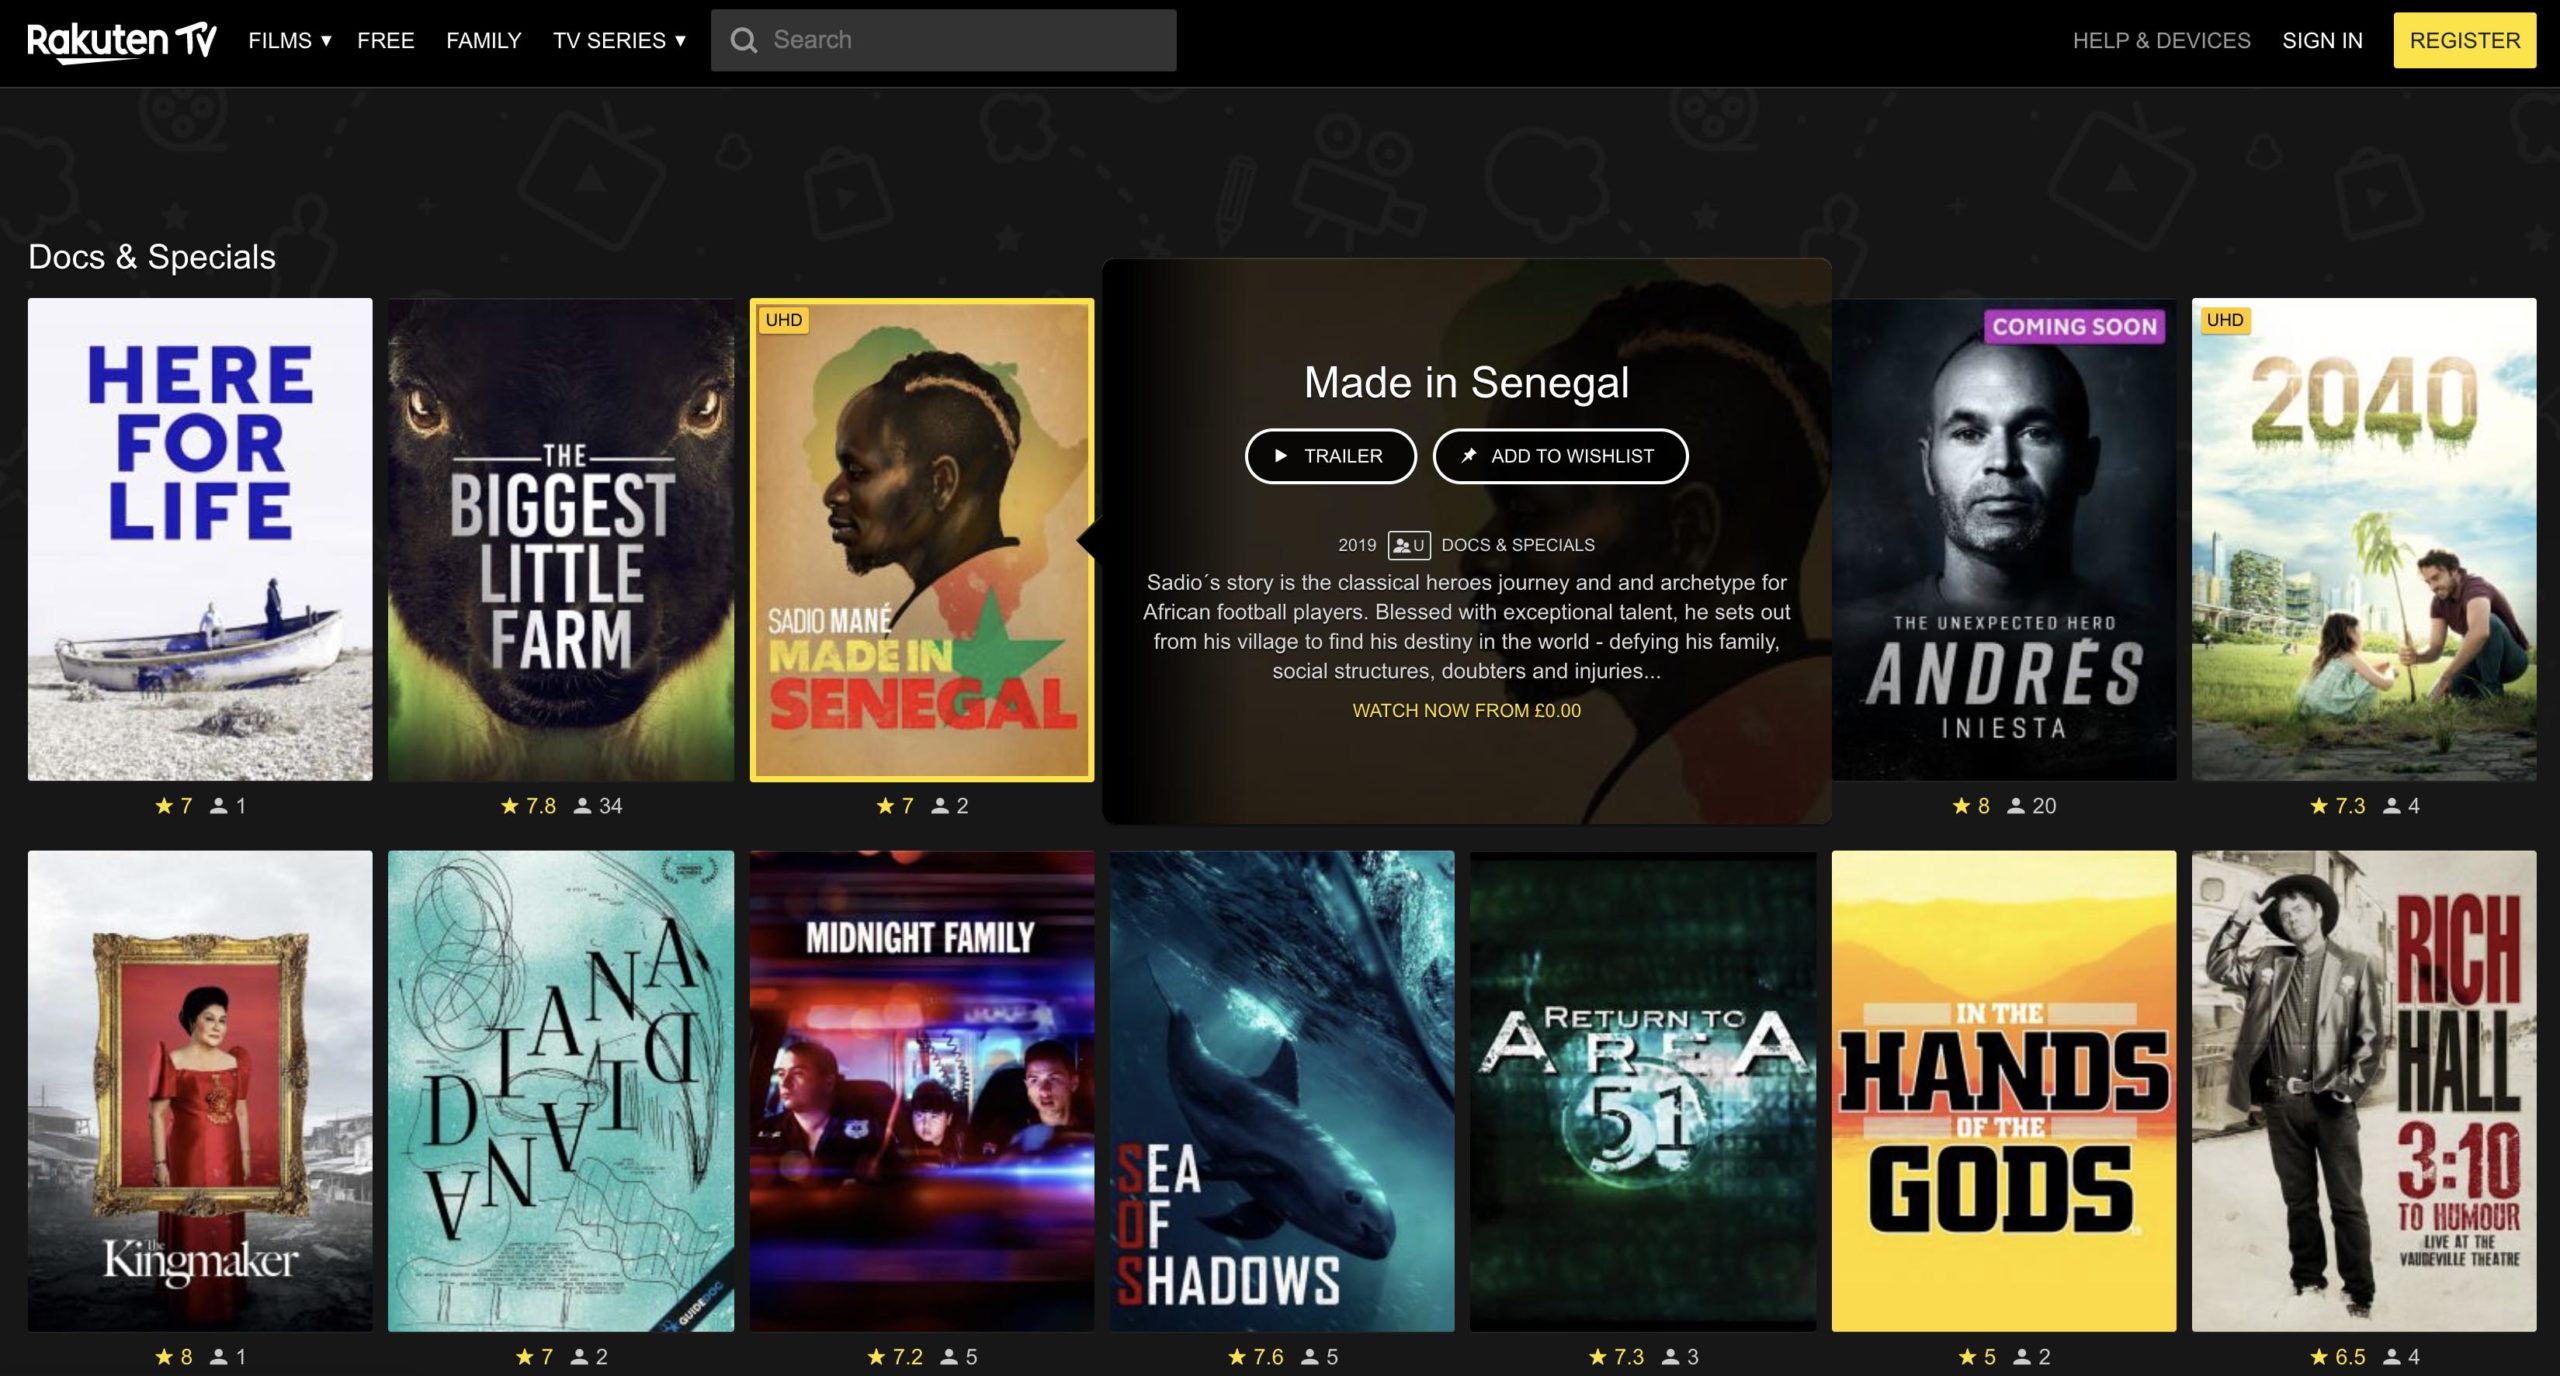2560x1376 pixels.
Task: Click the yellow REGISTER button
Action: click(x=2464, y=40)
